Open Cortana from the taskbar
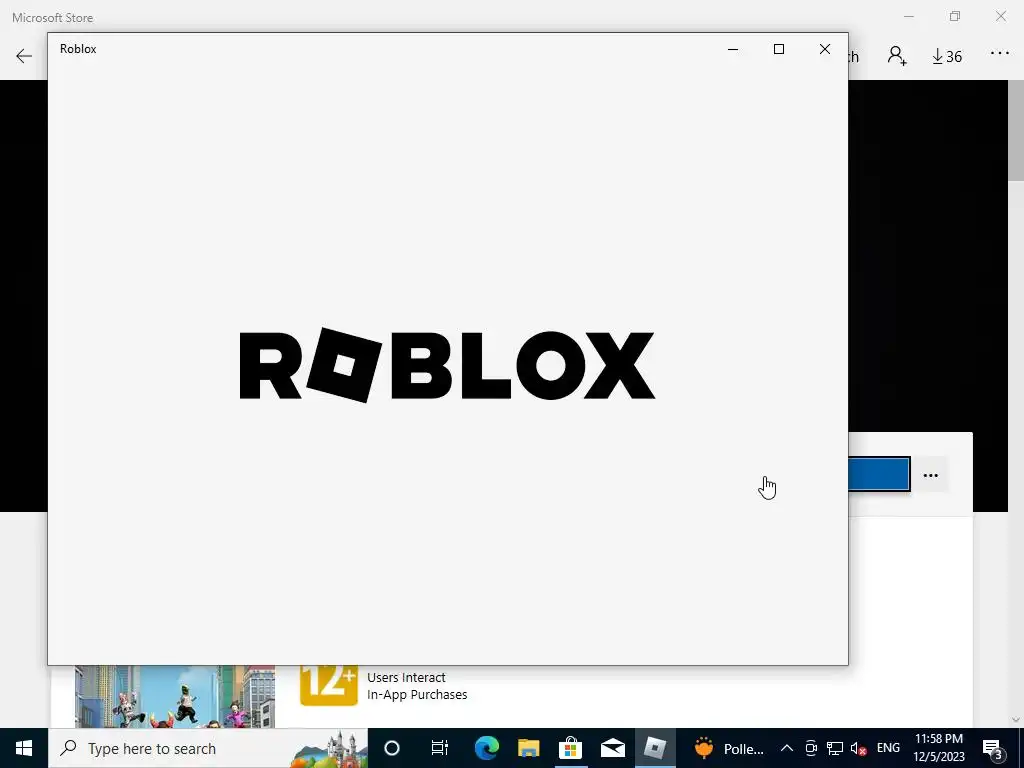Image resolution: width=1024 pixels, height=768 pixels. tap(392, 748)
